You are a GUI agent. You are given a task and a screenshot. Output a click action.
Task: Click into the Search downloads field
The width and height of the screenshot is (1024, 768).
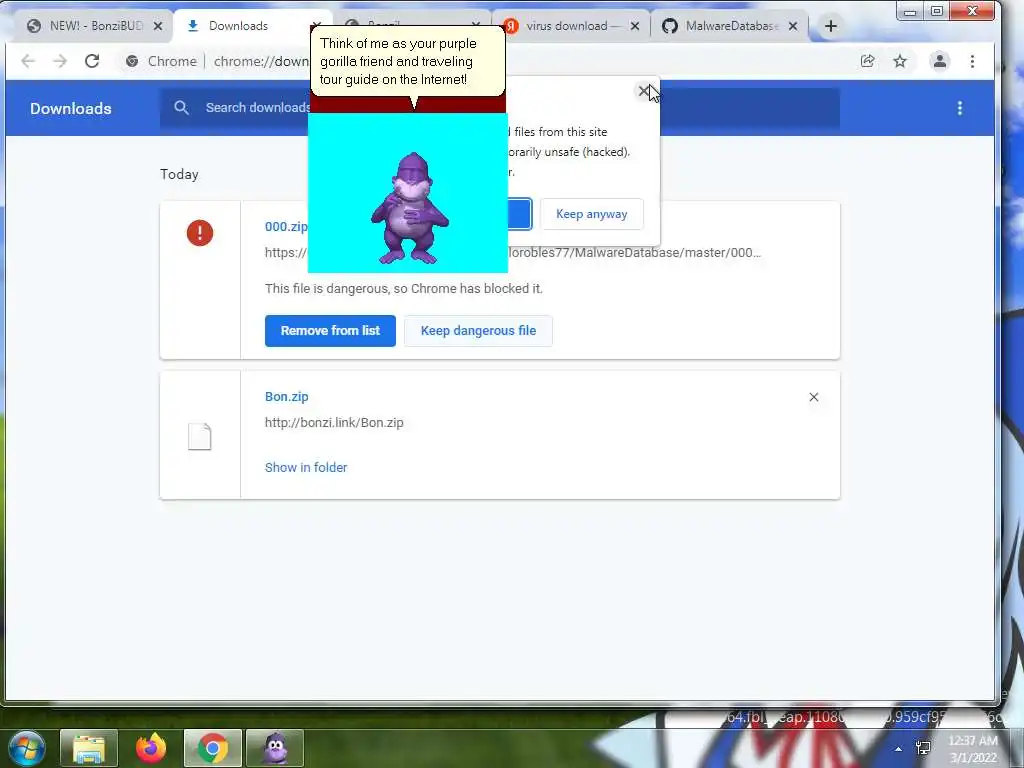[x=500, y=108]
